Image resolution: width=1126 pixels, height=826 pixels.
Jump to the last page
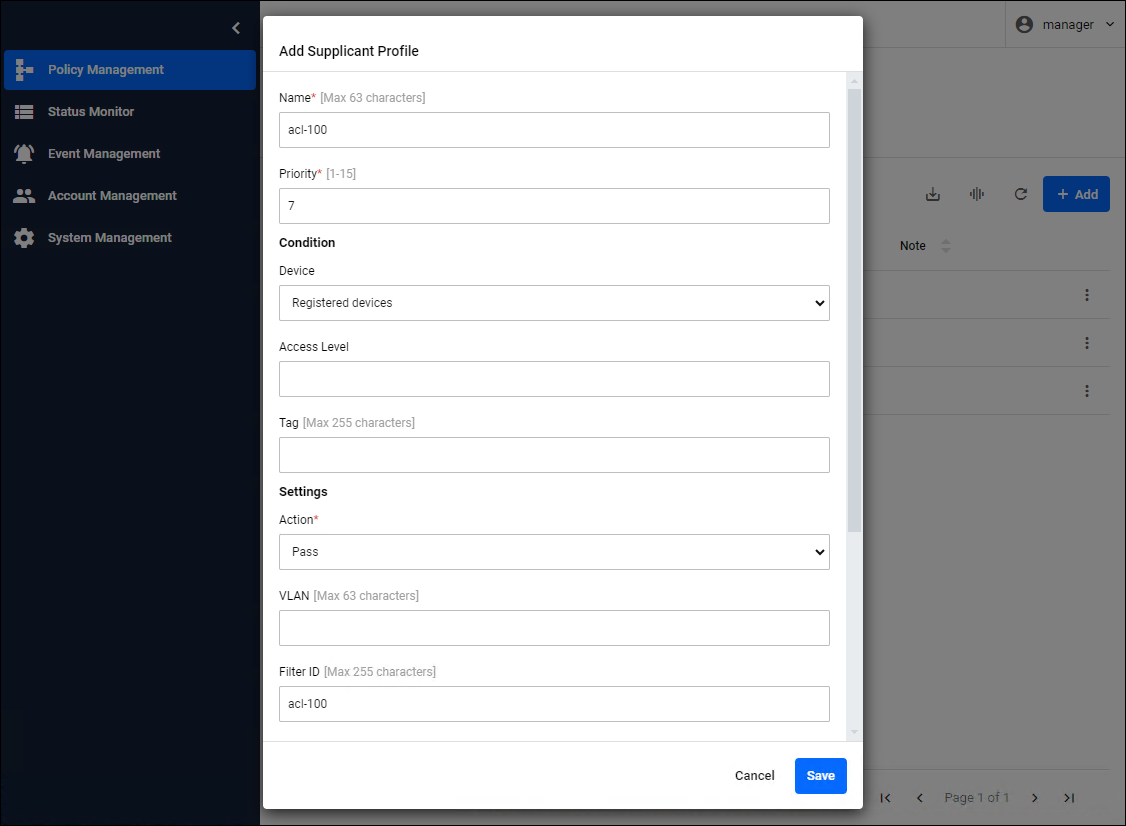point(1069,797)
